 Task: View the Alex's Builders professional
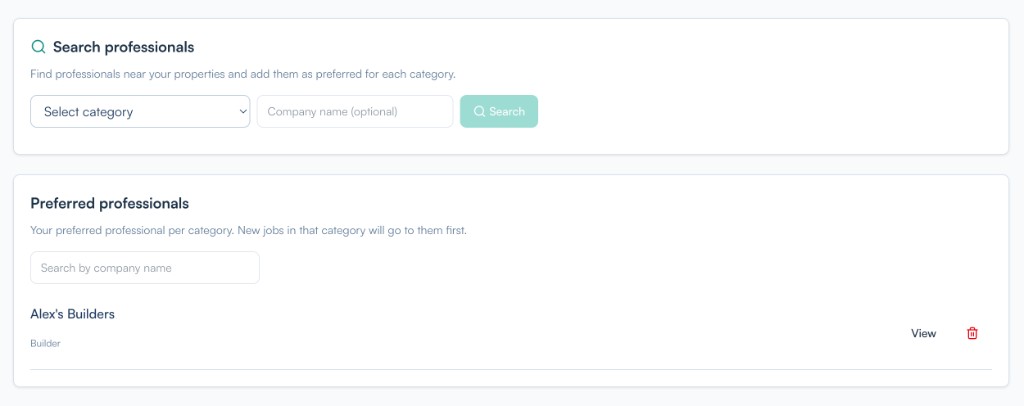[923, 333]
